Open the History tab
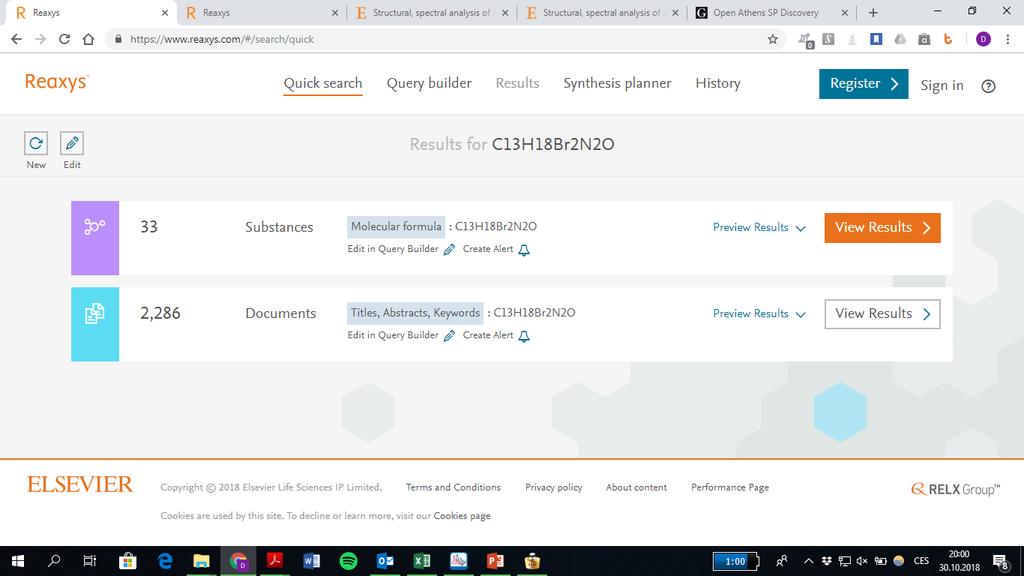The image size is (1024, 576). point(718,84)
